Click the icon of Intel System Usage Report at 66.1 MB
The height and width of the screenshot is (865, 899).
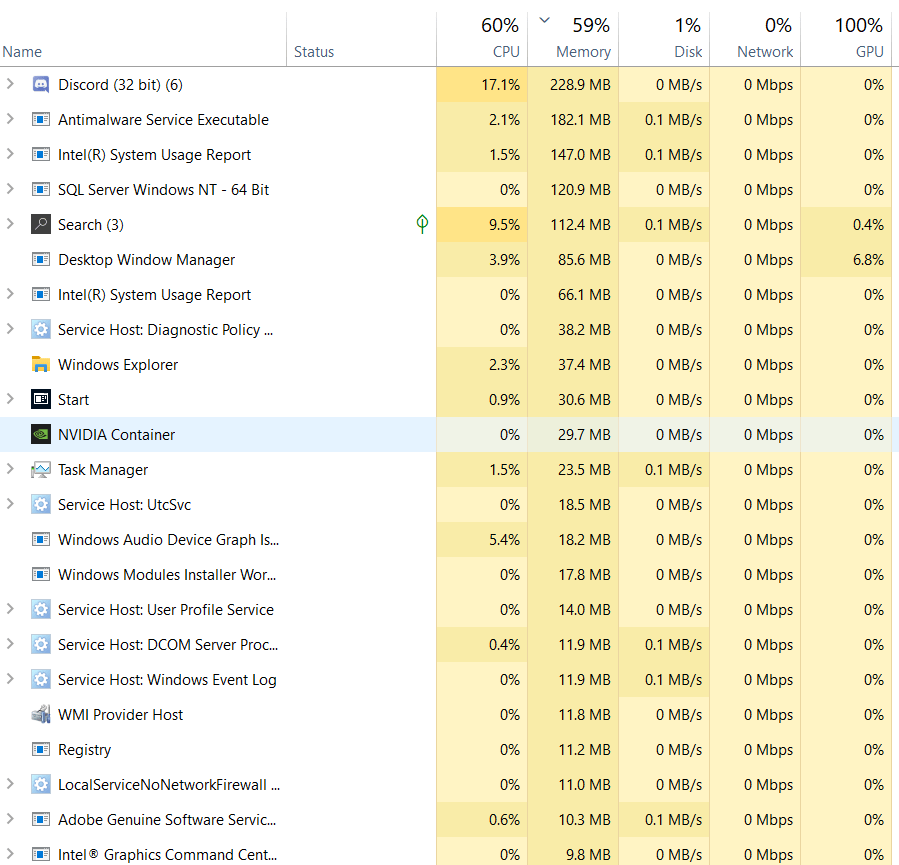pos(41,295)
